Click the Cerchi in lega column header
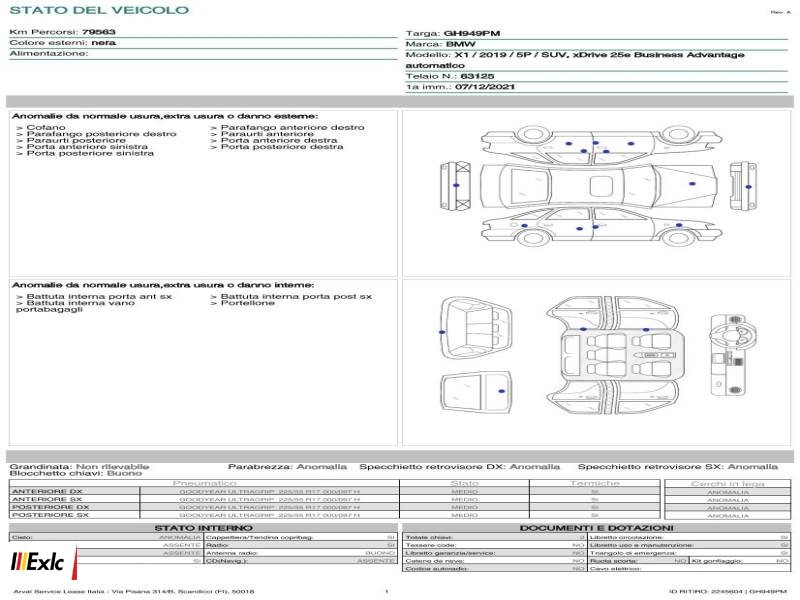The image size is (800, 600). 728,483
